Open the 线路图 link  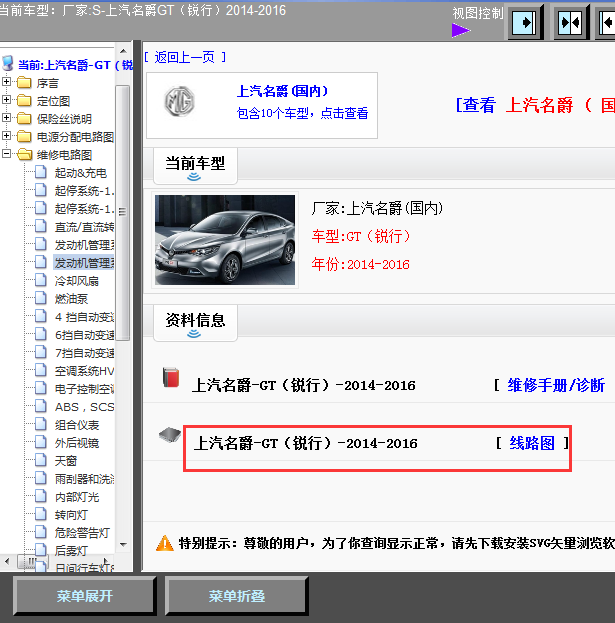point(532,443)
